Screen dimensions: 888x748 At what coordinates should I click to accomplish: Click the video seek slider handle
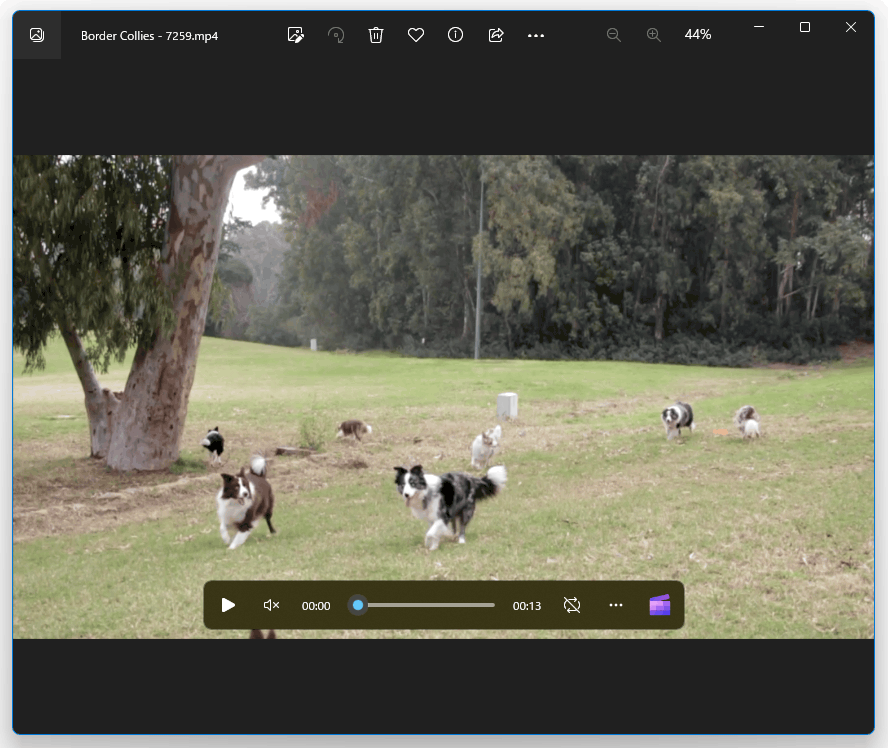(x=358, y=605)
